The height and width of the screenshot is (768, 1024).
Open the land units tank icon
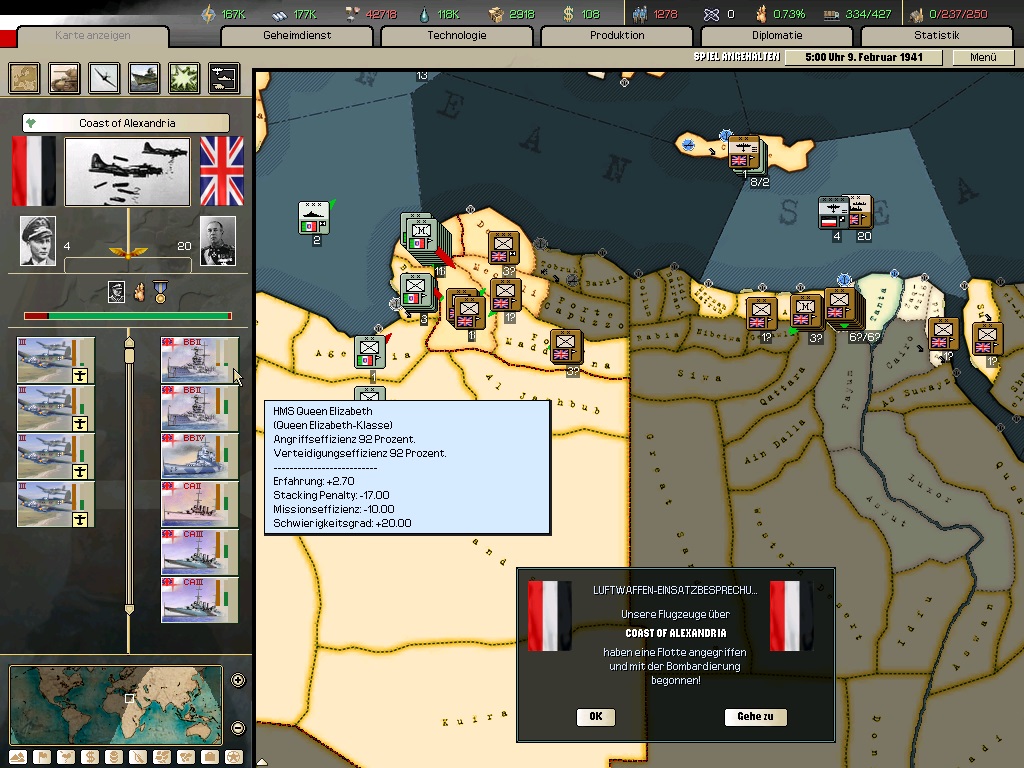pos(65,78)
